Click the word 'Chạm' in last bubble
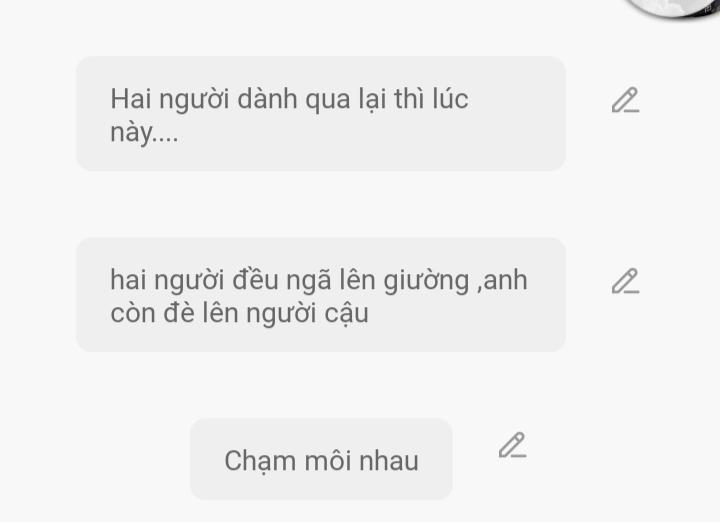The image size is (720, 522). tap(260, 461)
